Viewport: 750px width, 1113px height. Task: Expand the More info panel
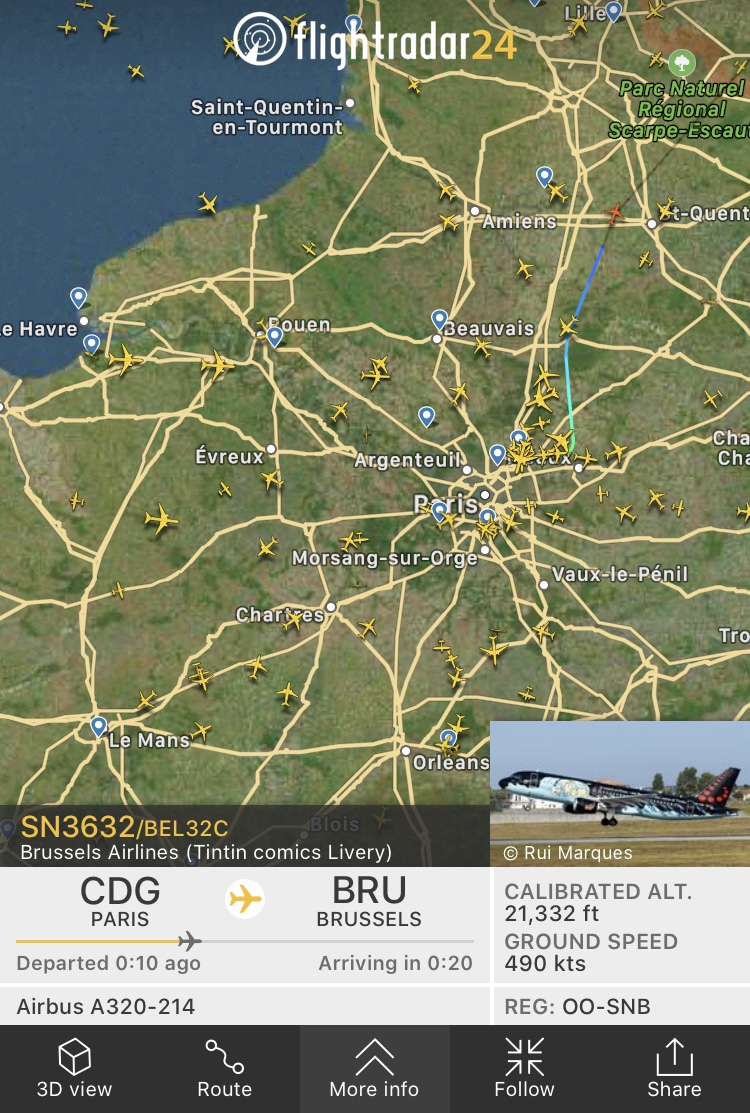[x=374, y=1068]
